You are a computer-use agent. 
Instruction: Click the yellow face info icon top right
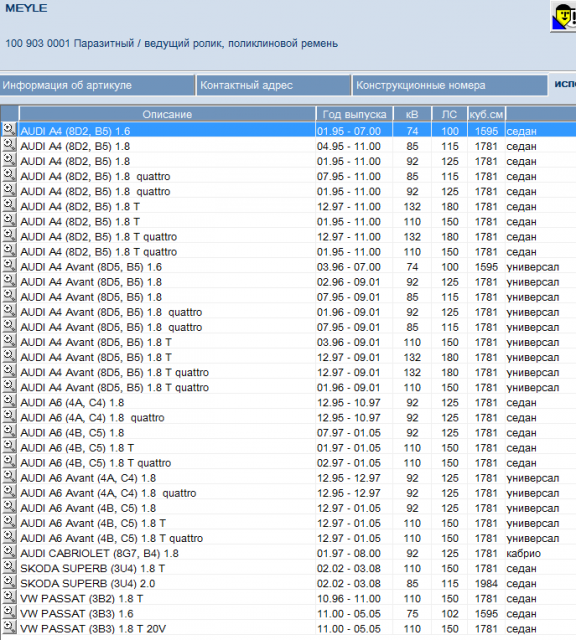(x=564, y=16)
